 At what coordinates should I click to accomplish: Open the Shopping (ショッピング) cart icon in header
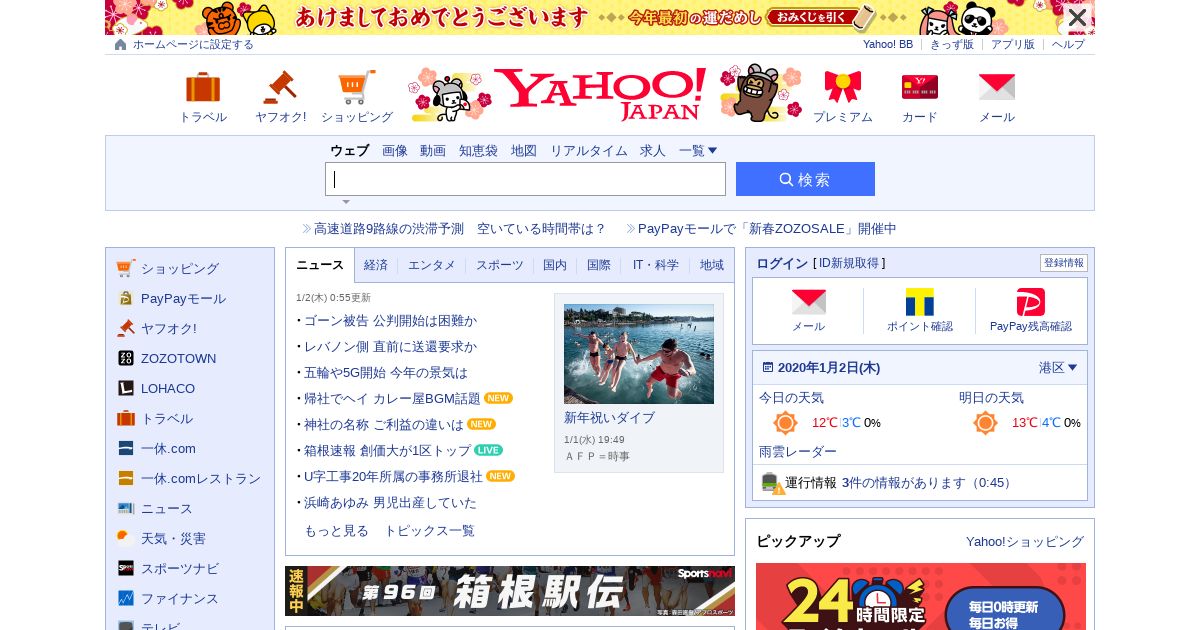coord(357,87)
